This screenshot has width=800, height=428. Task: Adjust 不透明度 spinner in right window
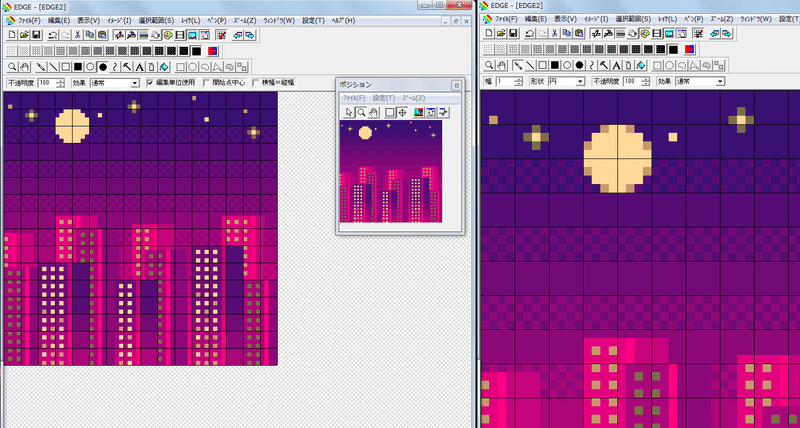(646, 81)
